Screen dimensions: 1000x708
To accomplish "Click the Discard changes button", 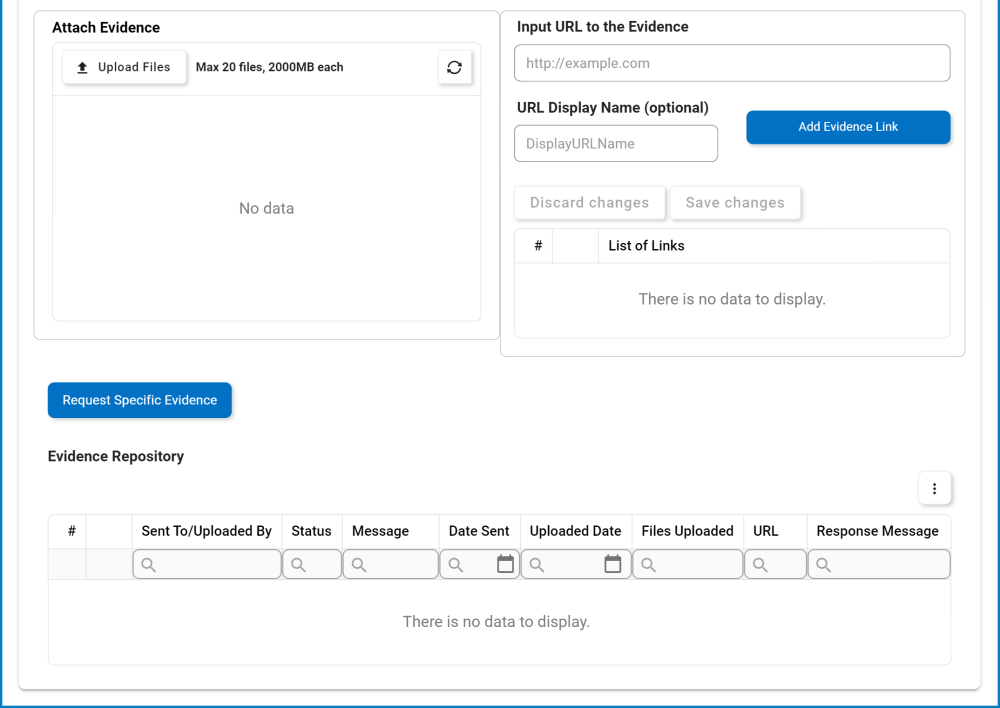I will coord(589,202).
